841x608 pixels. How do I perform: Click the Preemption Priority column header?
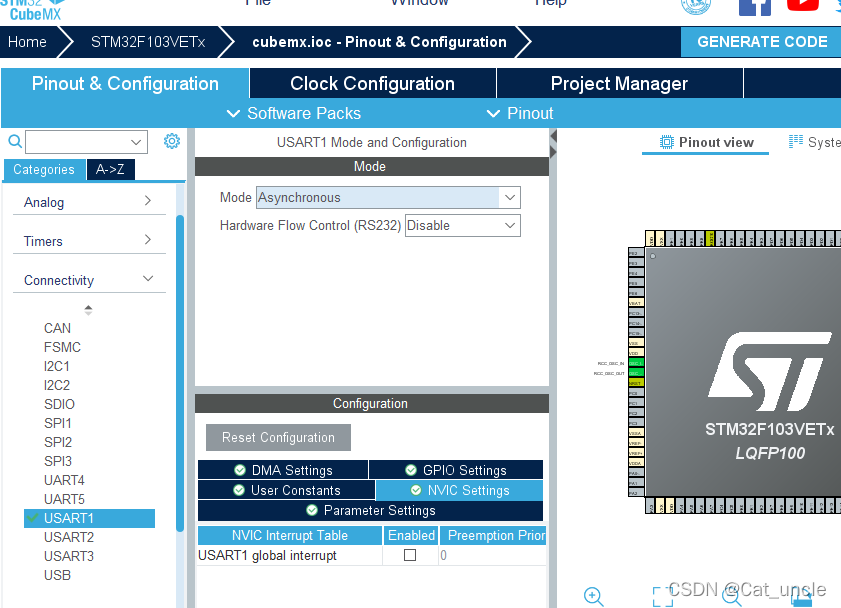[x=492, y=535]
